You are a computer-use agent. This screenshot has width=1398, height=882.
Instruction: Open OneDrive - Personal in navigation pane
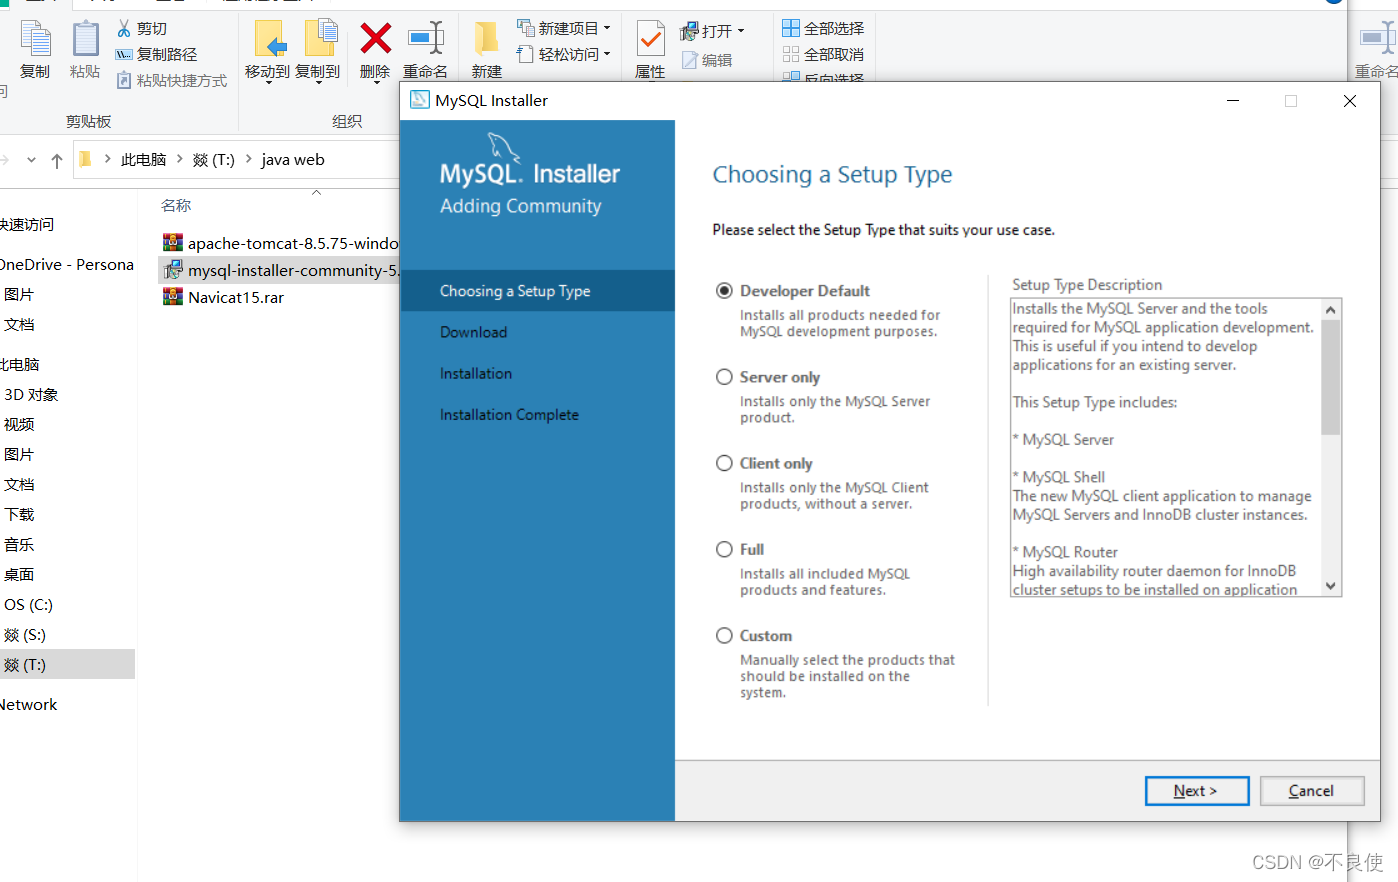(x=67, y=265)
